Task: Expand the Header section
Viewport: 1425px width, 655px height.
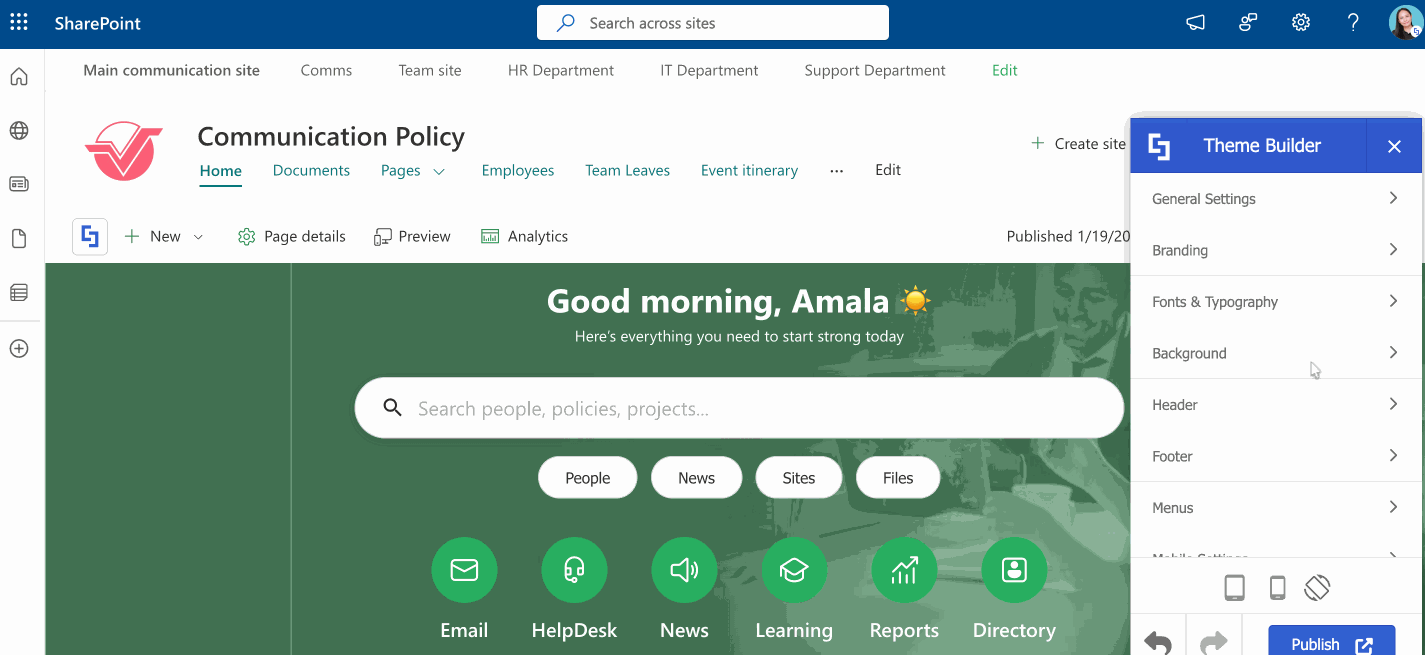Action: coord(1276,405)
